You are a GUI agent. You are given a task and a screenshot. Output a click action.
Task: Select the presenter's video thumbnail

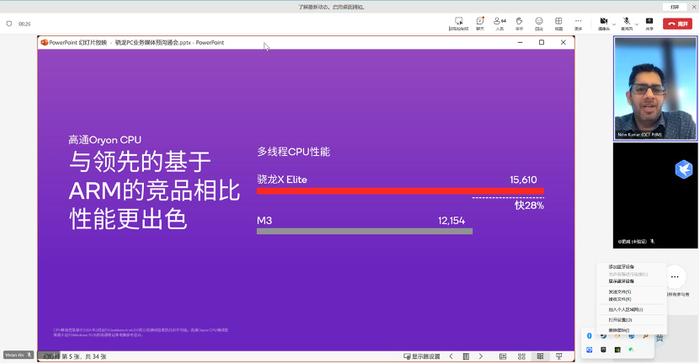click(x=655, y=88)
